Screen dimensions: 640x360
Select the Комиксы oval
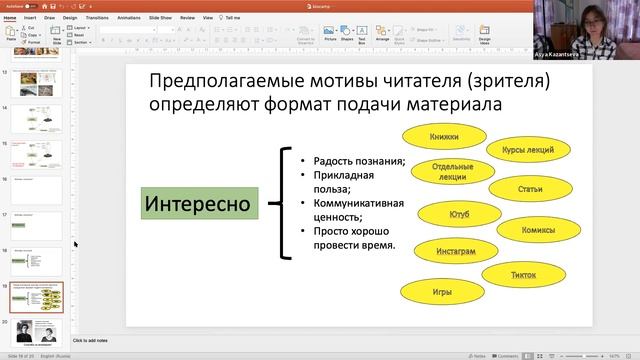(x=538, y=230)
